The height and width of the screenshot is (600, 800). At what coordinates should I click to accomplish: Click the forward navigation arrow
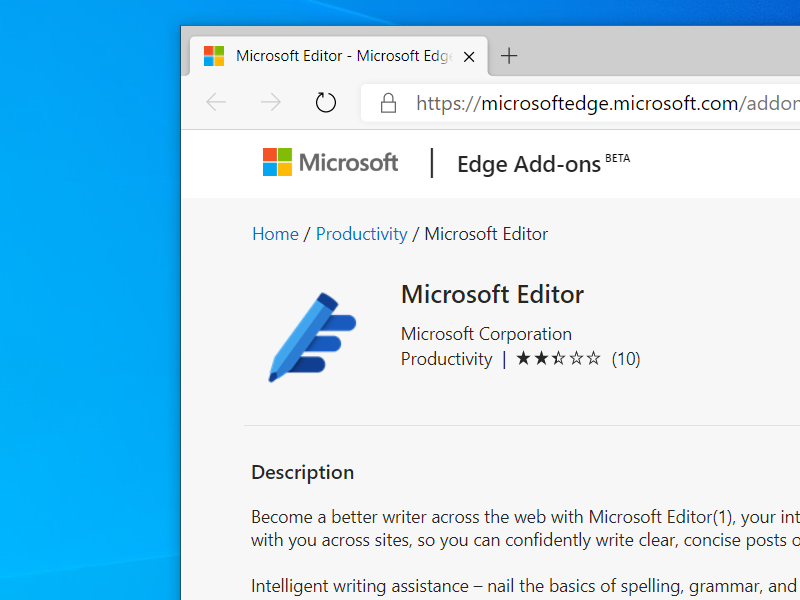click(x=270, y=103)
